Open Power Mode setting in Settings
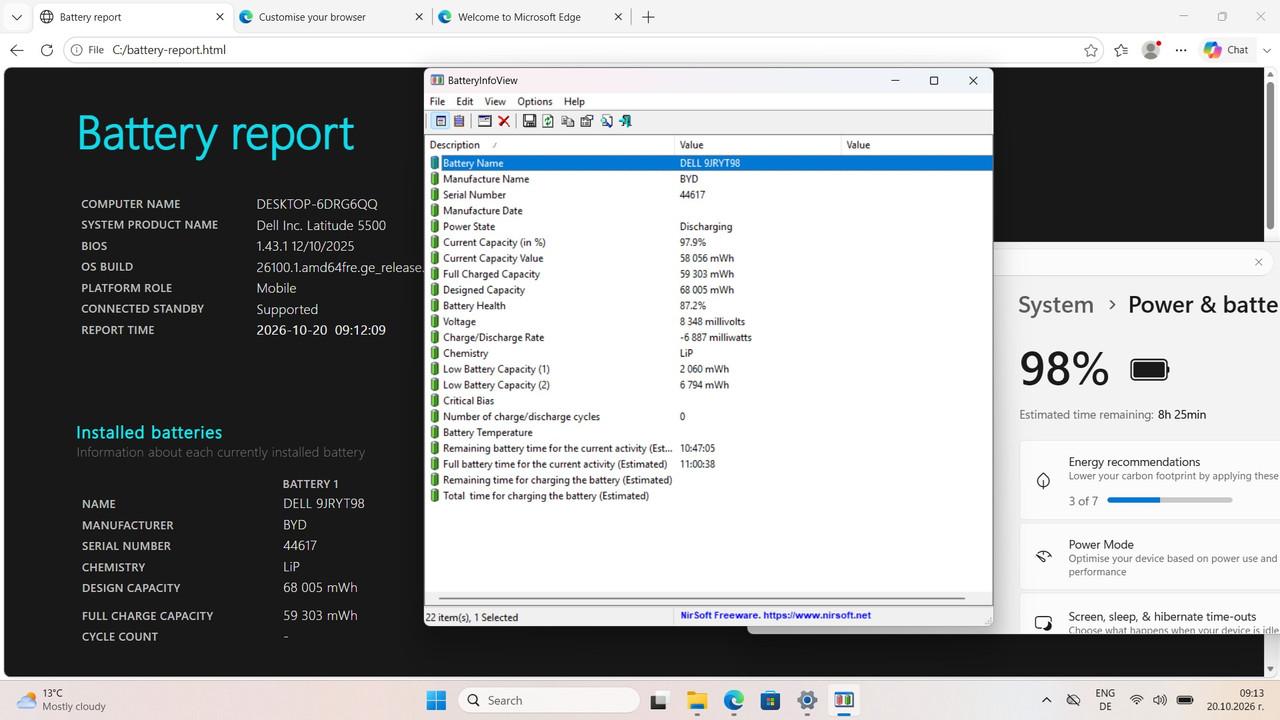 (x=1150, y=557)
